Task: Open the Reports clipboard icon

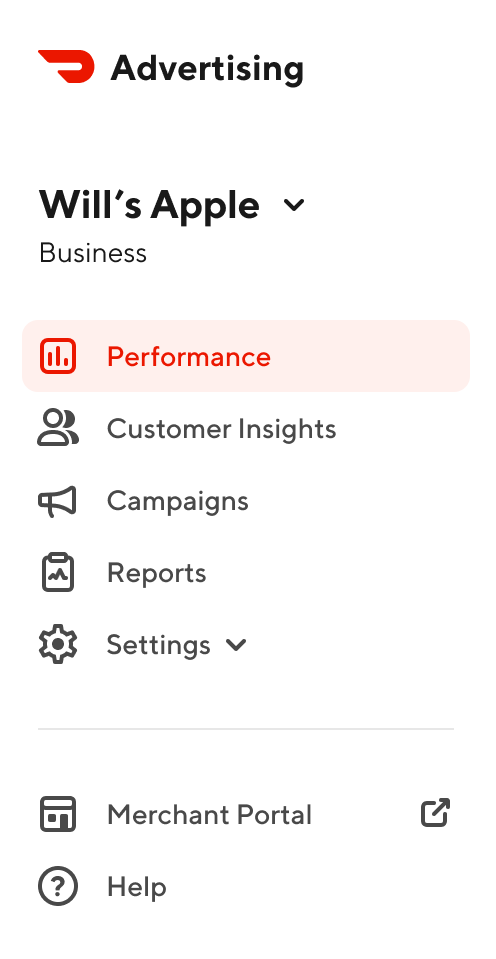Action: coord(58,572)
